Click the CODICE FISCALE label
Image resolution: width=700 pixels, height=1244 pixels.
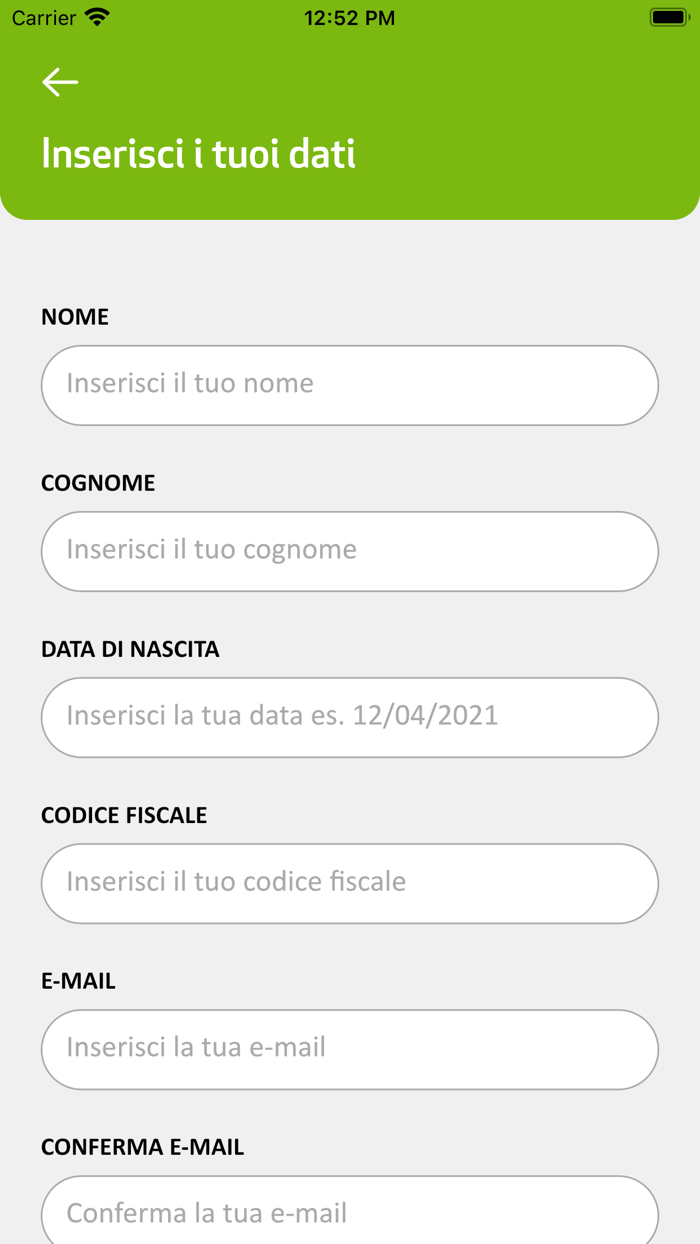(124, 815)
